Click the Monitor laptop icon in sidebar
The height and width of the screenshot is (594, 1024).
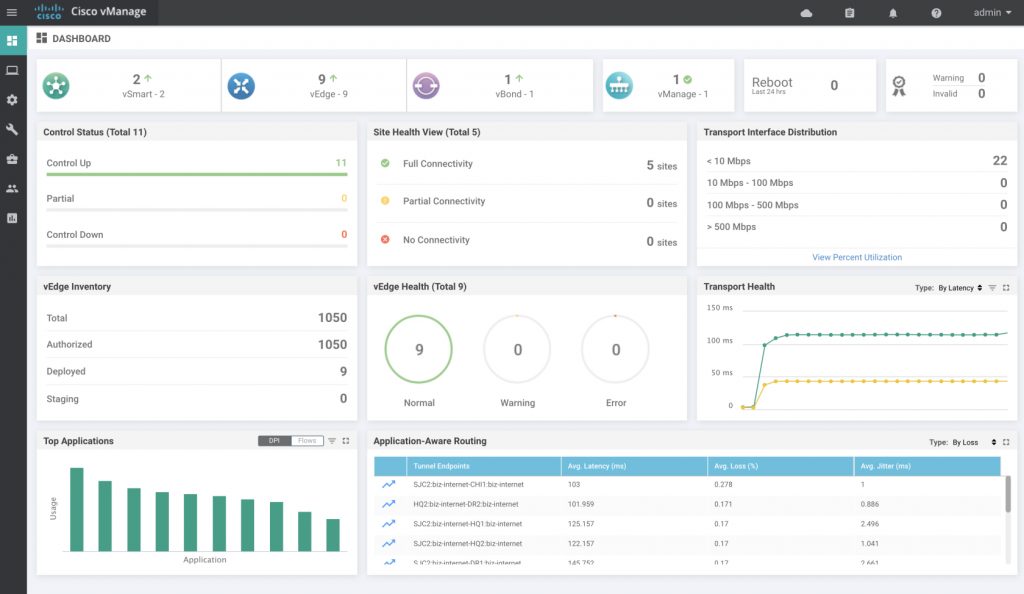tap(12, 70)
